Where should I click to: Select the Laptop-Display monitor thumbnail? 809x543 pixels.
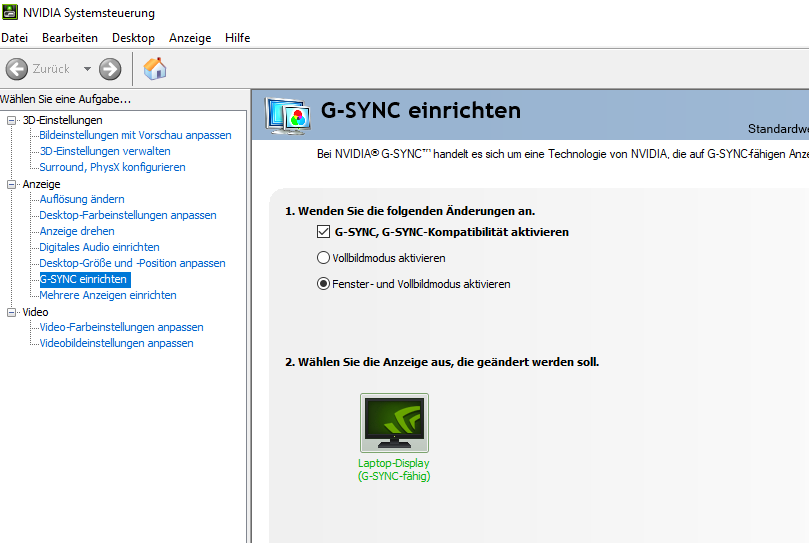[394, 423]
